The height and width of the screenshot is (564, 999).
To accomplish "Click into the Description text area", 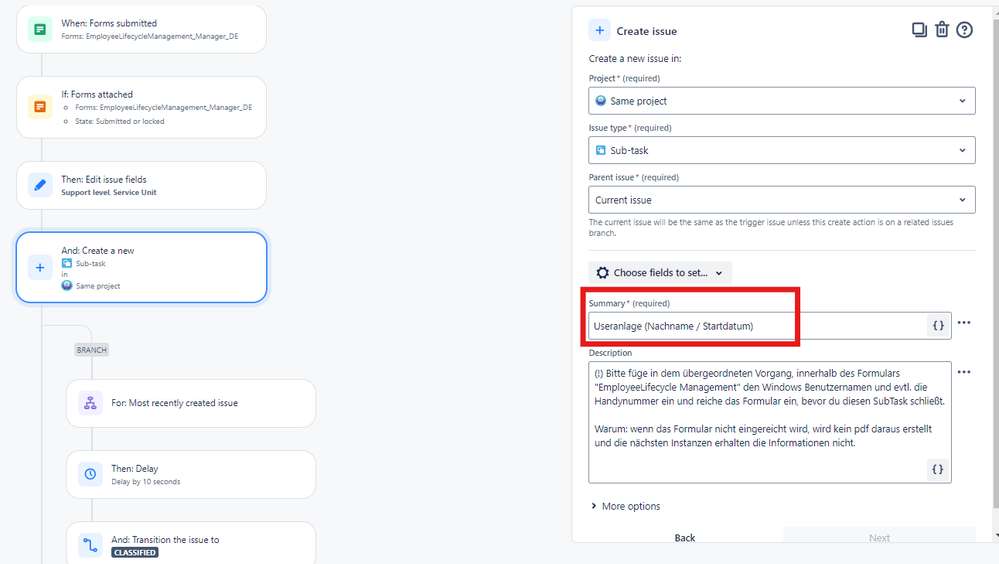I will pos(770,423).
